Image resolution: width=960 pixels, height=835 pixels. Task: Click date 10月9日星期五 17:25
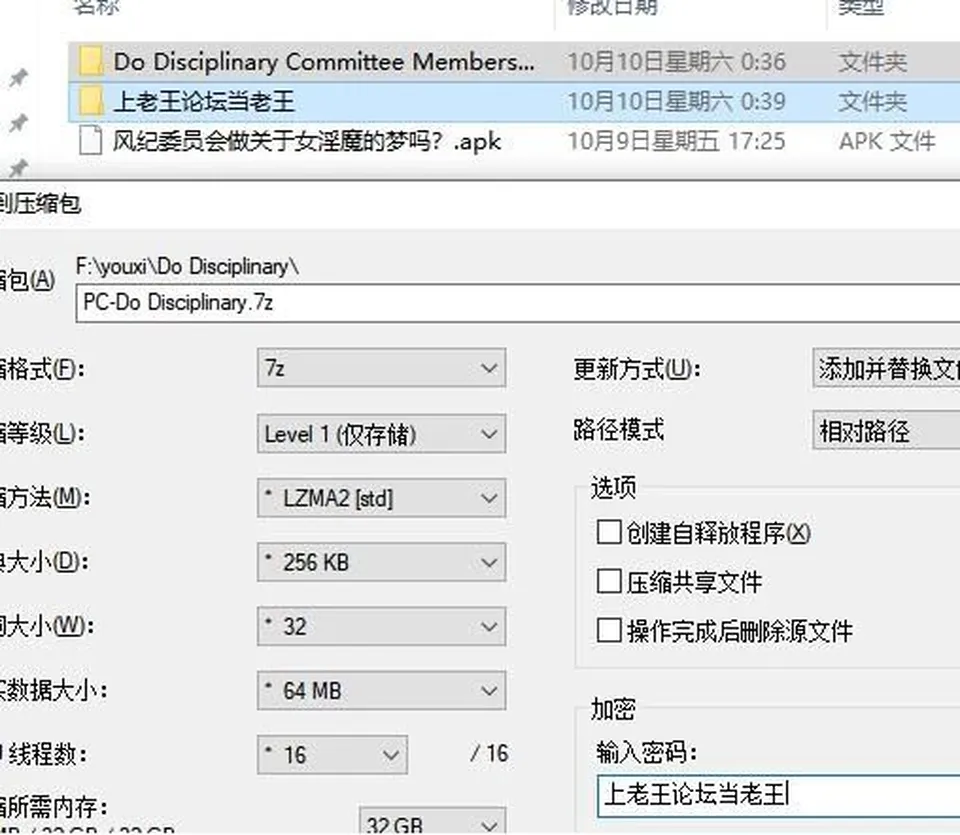coord(677,141)
